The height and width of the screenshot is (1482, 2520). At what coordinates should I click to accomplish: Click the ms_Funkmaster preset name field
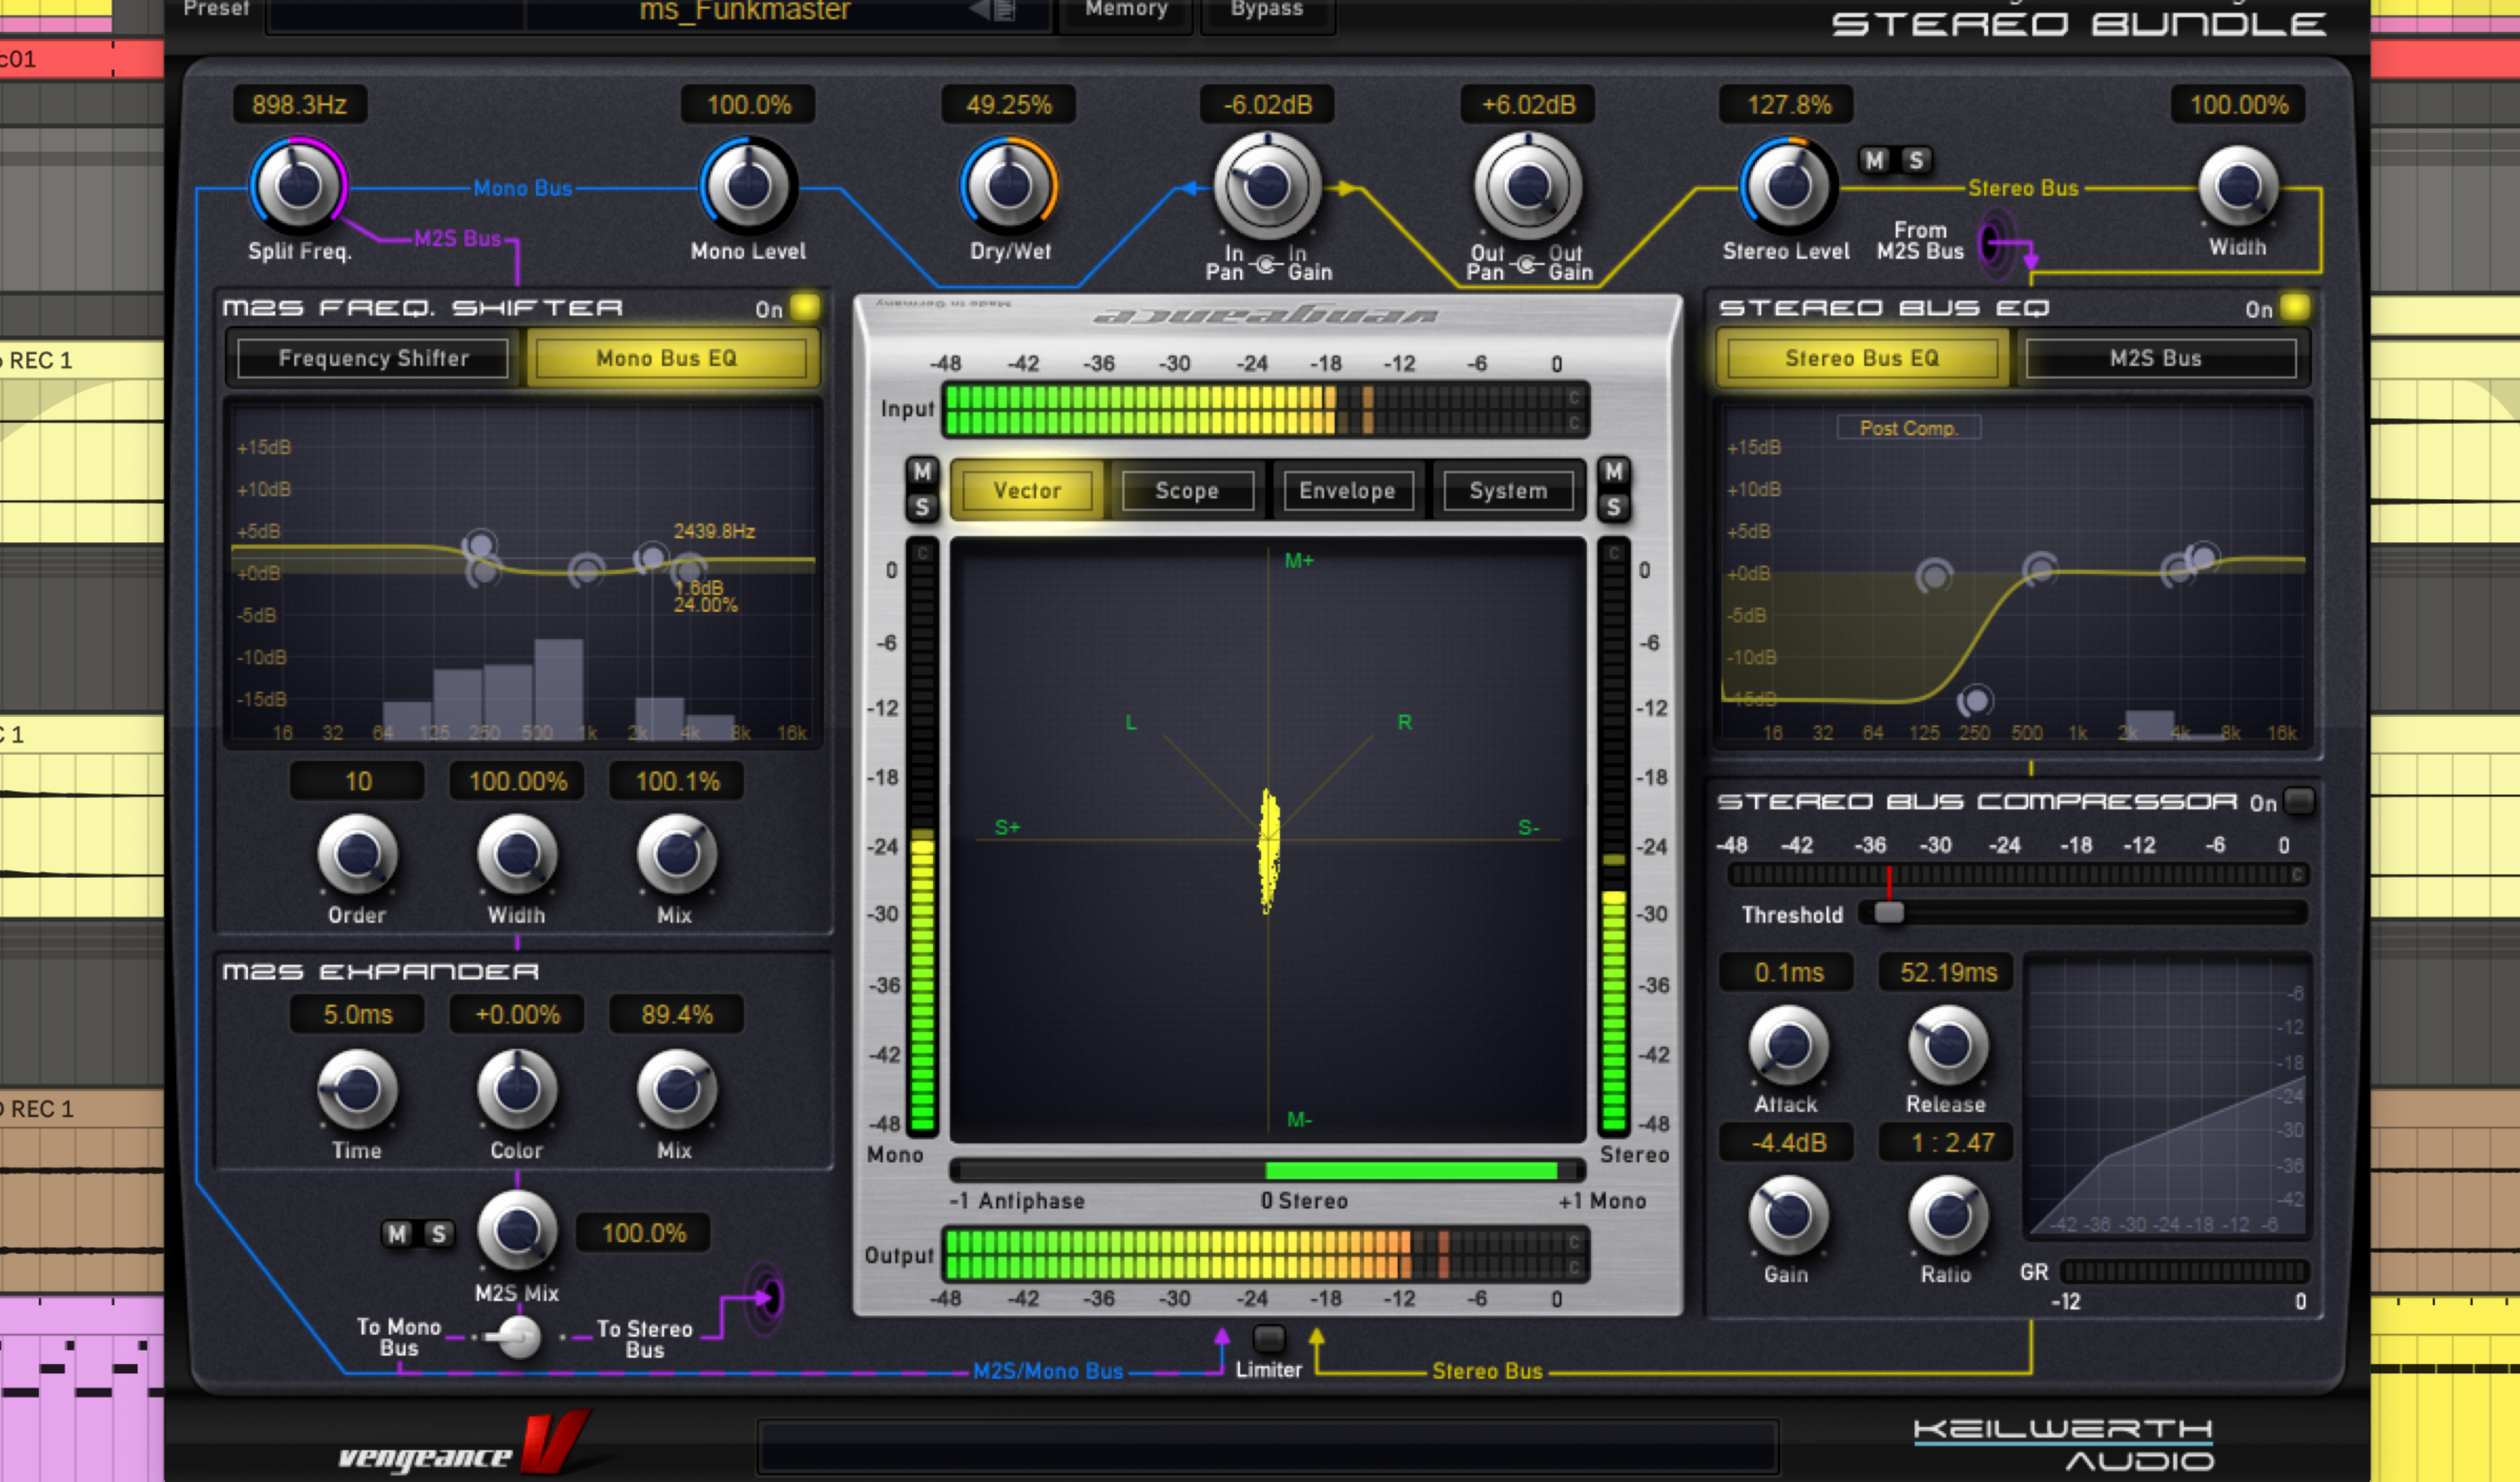tap(744, 12)
